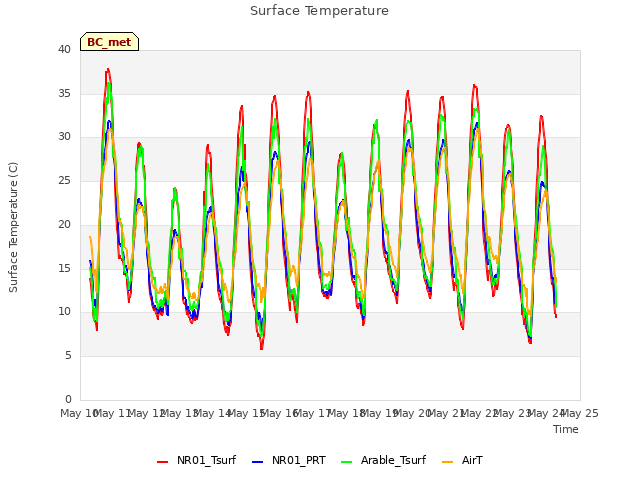Click the May 25 x-axis tick label
The width and height of the screenshot is (640, 480).
click(x=580, y=413)
